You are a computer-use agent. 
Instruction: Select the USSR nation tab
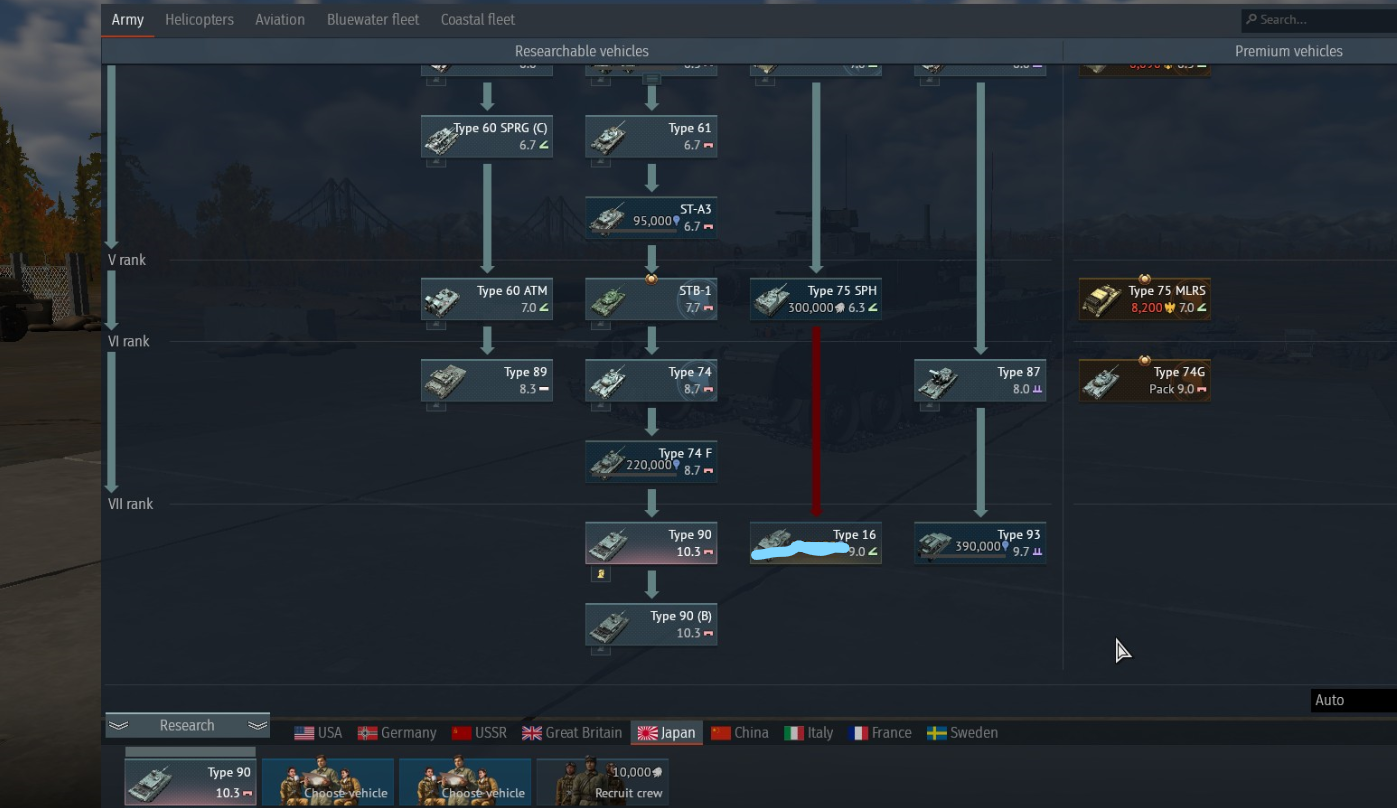pyautogui.click(x=479, y=733)
